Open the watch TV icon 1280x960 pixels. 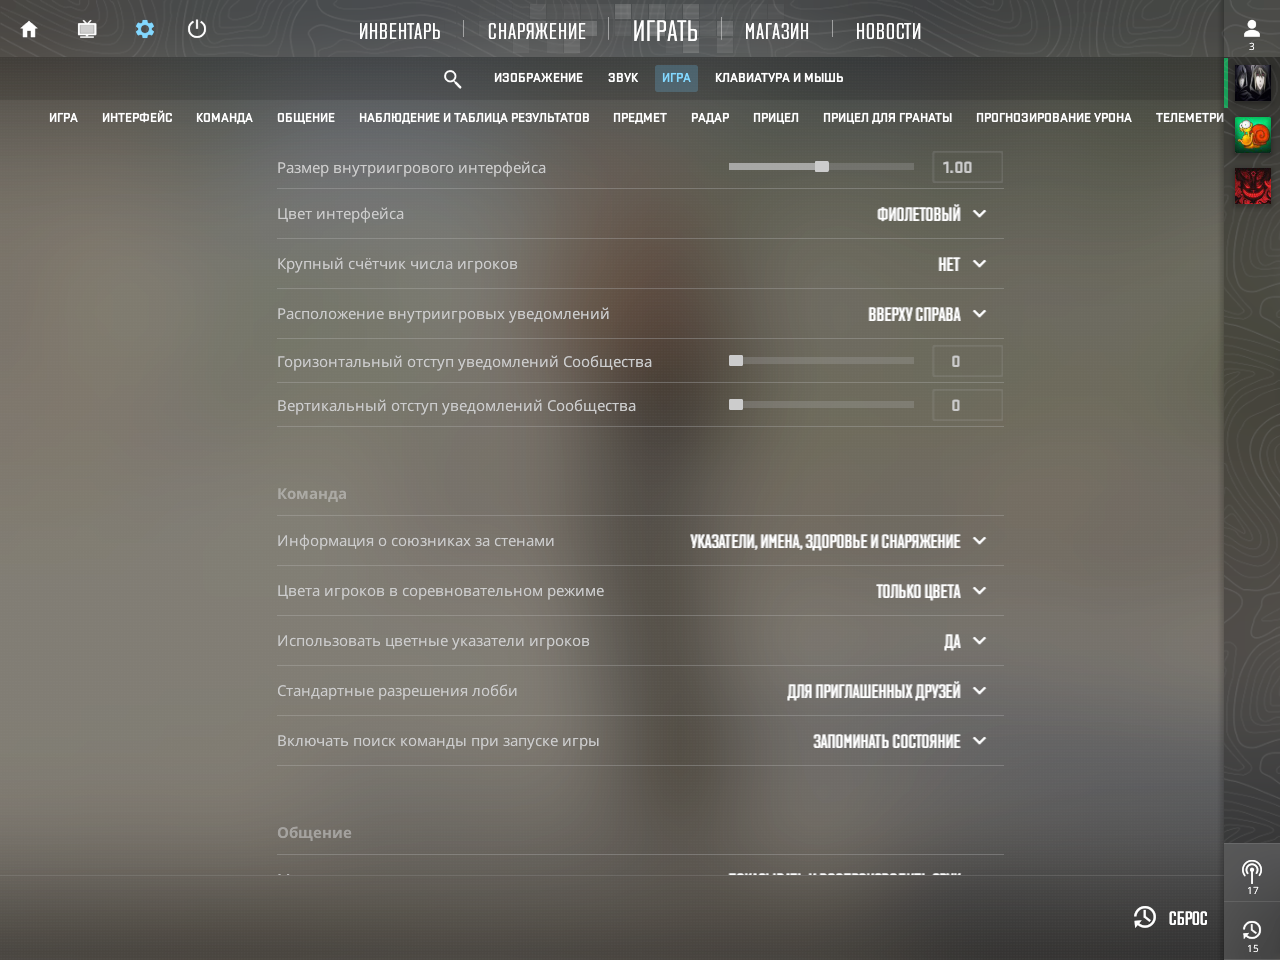click(x=87, y=29)
